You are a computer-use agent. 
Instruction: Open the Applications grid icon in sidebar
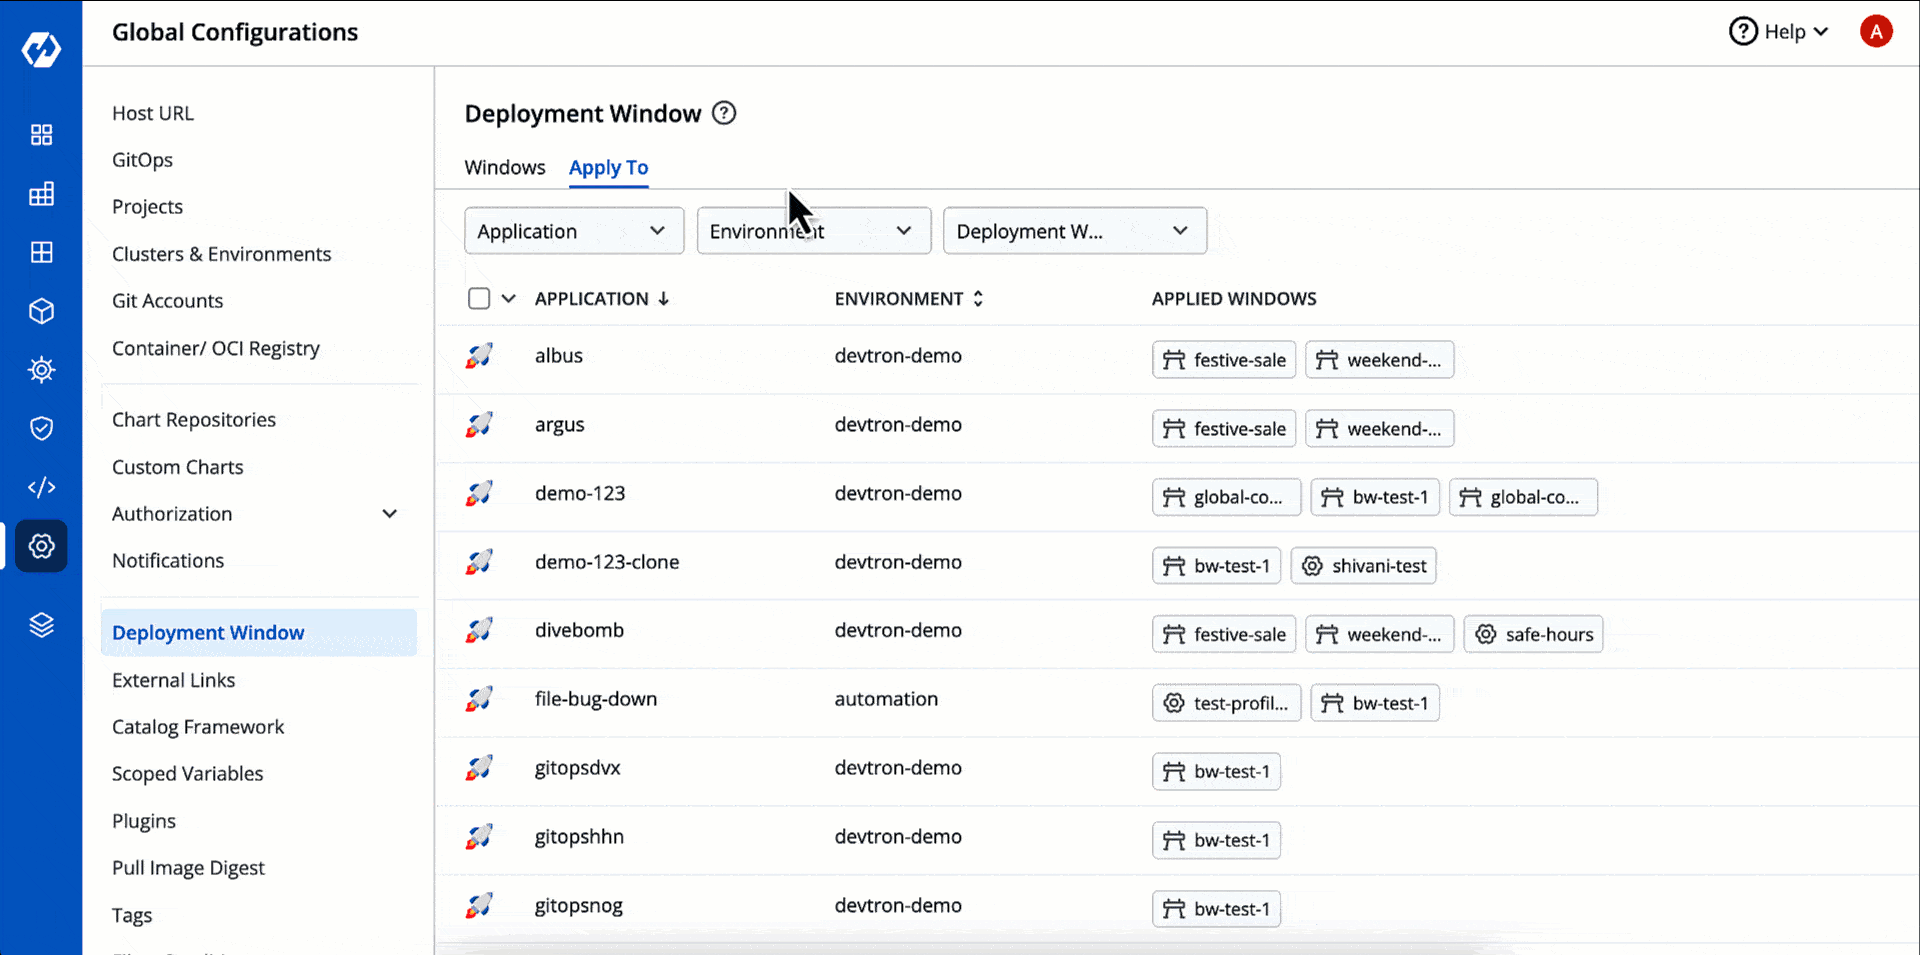(41, 135)
